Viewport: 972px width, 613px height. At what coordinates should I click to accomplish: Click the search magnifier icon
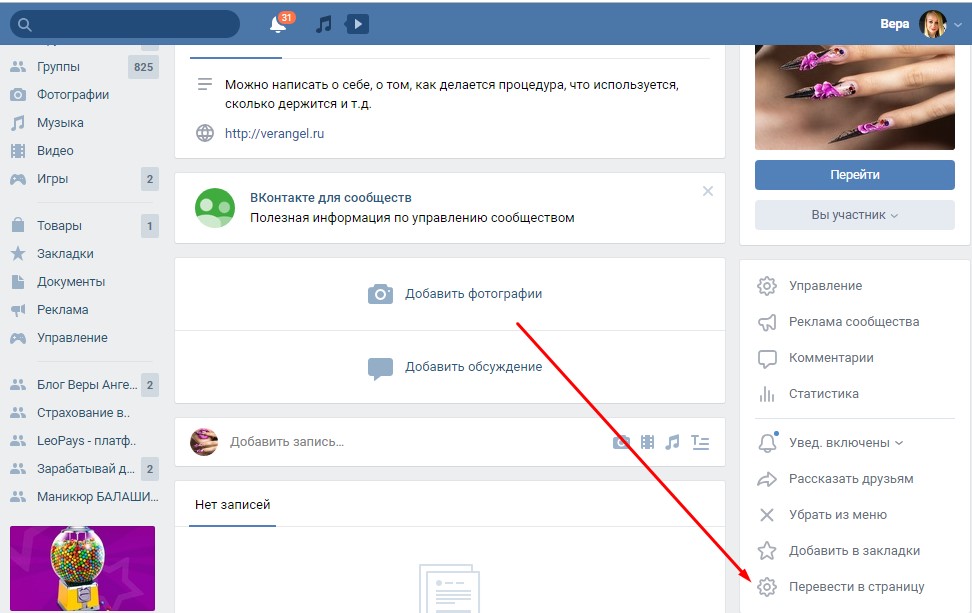coord(25,25)
